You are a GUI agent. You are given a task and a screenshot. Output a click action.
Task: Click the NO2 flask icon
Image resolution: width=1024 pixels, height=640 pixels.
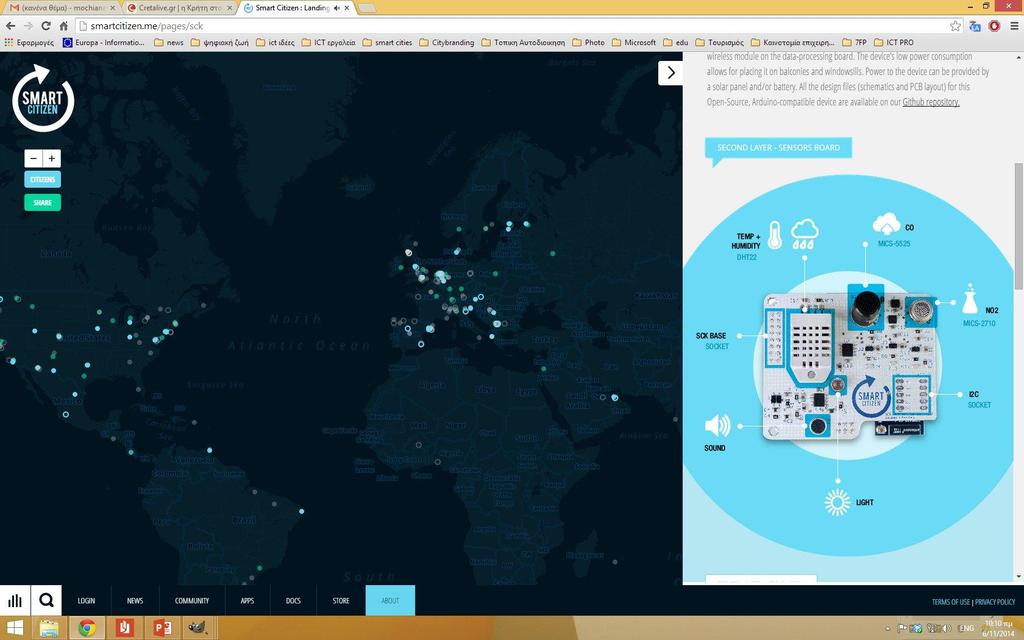[970, 298]
